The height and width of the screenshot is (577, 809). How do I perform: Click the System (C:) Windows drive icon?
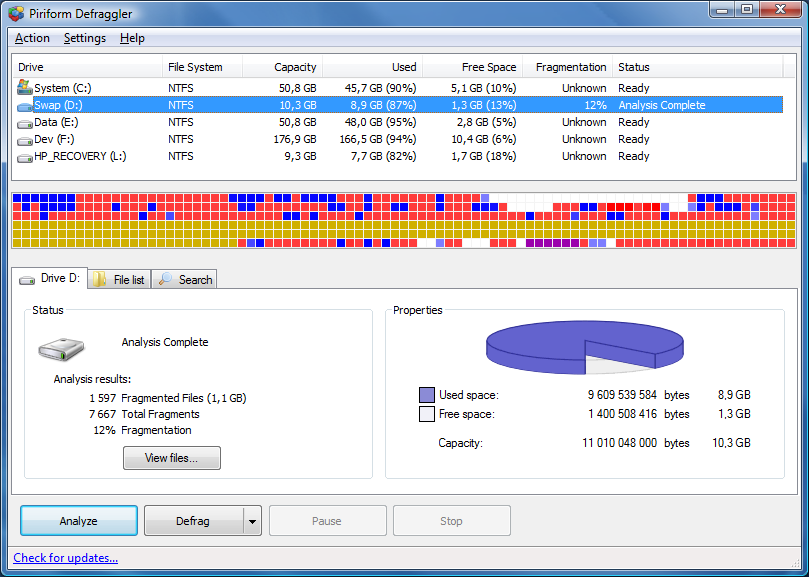tap(24, 87)
